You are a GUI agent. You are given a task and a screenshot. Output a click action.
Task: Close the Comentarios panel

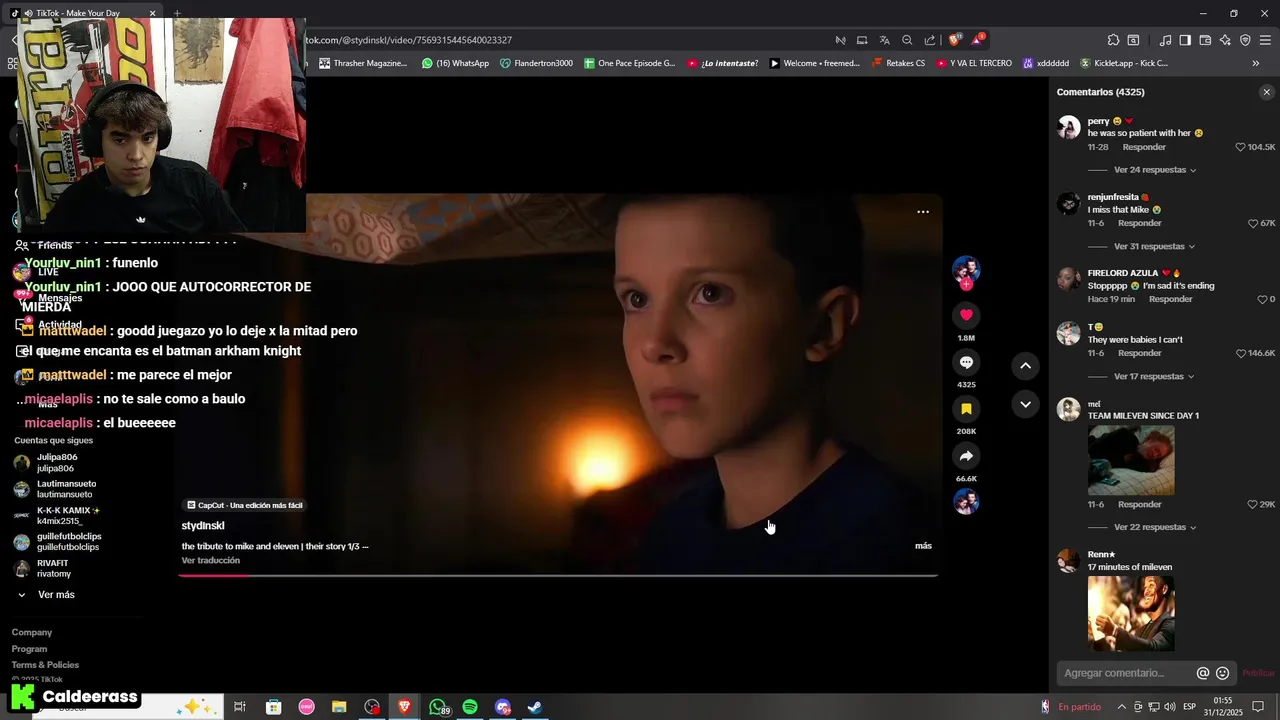[1266, 92]
